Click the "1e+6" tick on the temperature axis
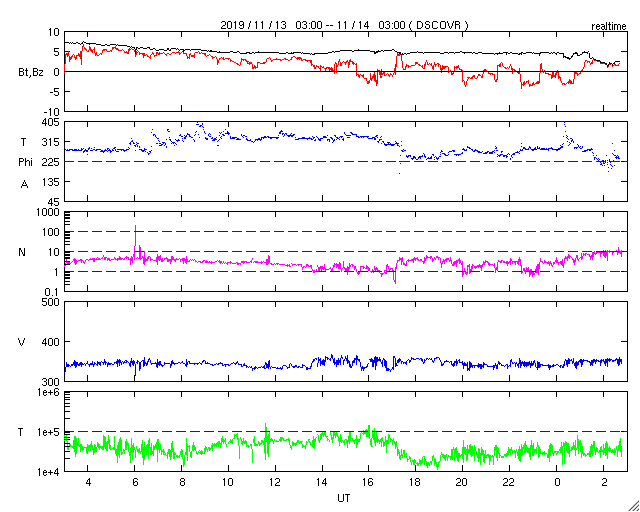Image resolution: width=640 pixels, height=512 pixels. (x=46, y=392)
